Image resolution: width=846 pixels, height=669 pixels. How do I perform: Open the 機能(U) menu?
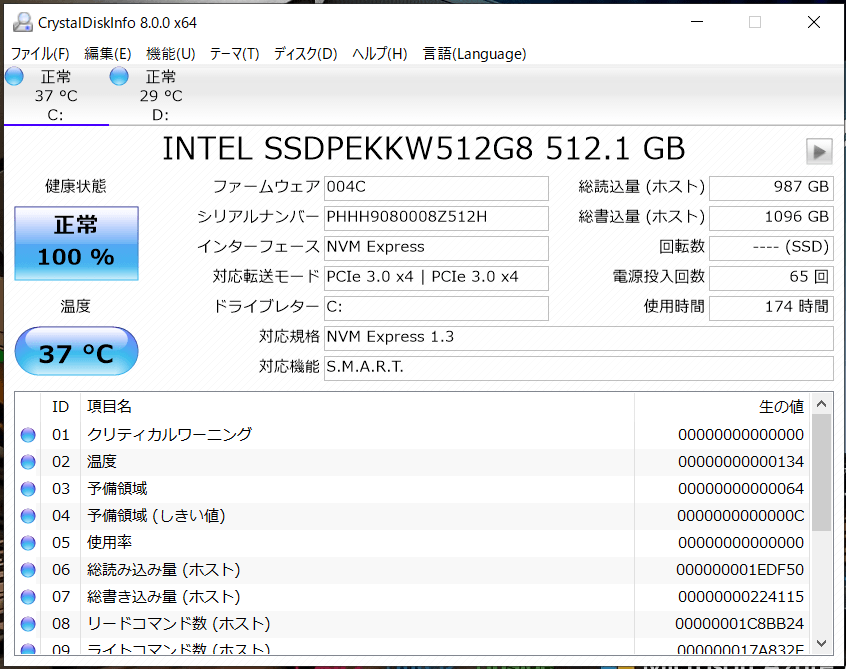(170, 54)
